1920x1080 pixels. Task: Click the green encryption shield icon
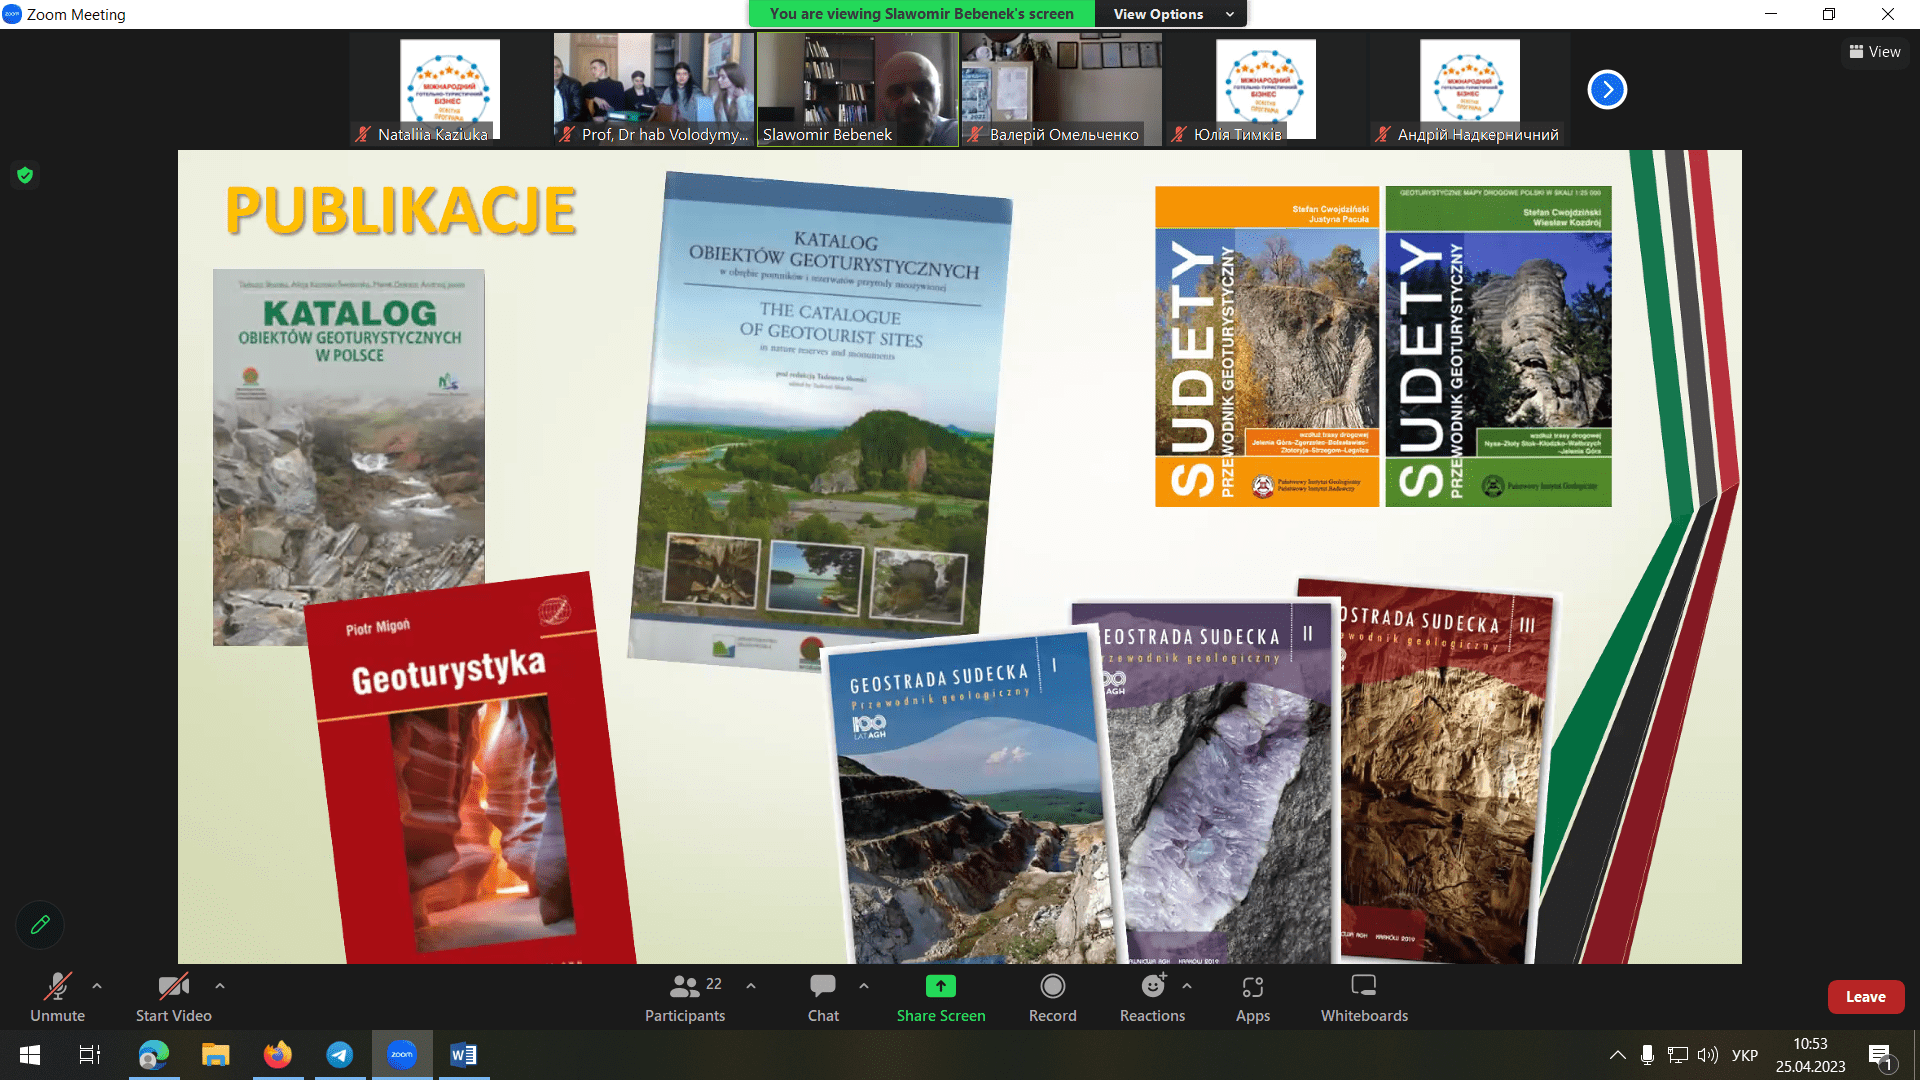point(25,175)
